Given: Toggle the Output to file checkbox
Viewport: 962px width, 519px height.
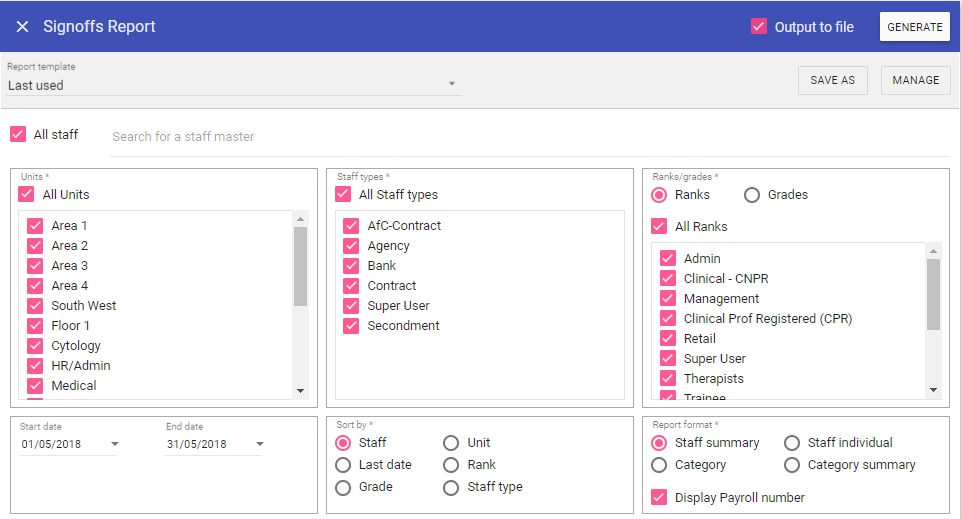Looking at the screenshot, I should pos(759,27).
